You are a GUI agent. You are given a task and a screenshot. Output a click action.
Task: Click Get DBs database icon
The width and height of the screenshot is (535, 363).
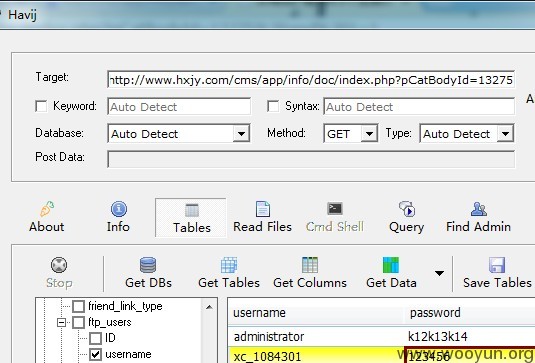[148, 265]
